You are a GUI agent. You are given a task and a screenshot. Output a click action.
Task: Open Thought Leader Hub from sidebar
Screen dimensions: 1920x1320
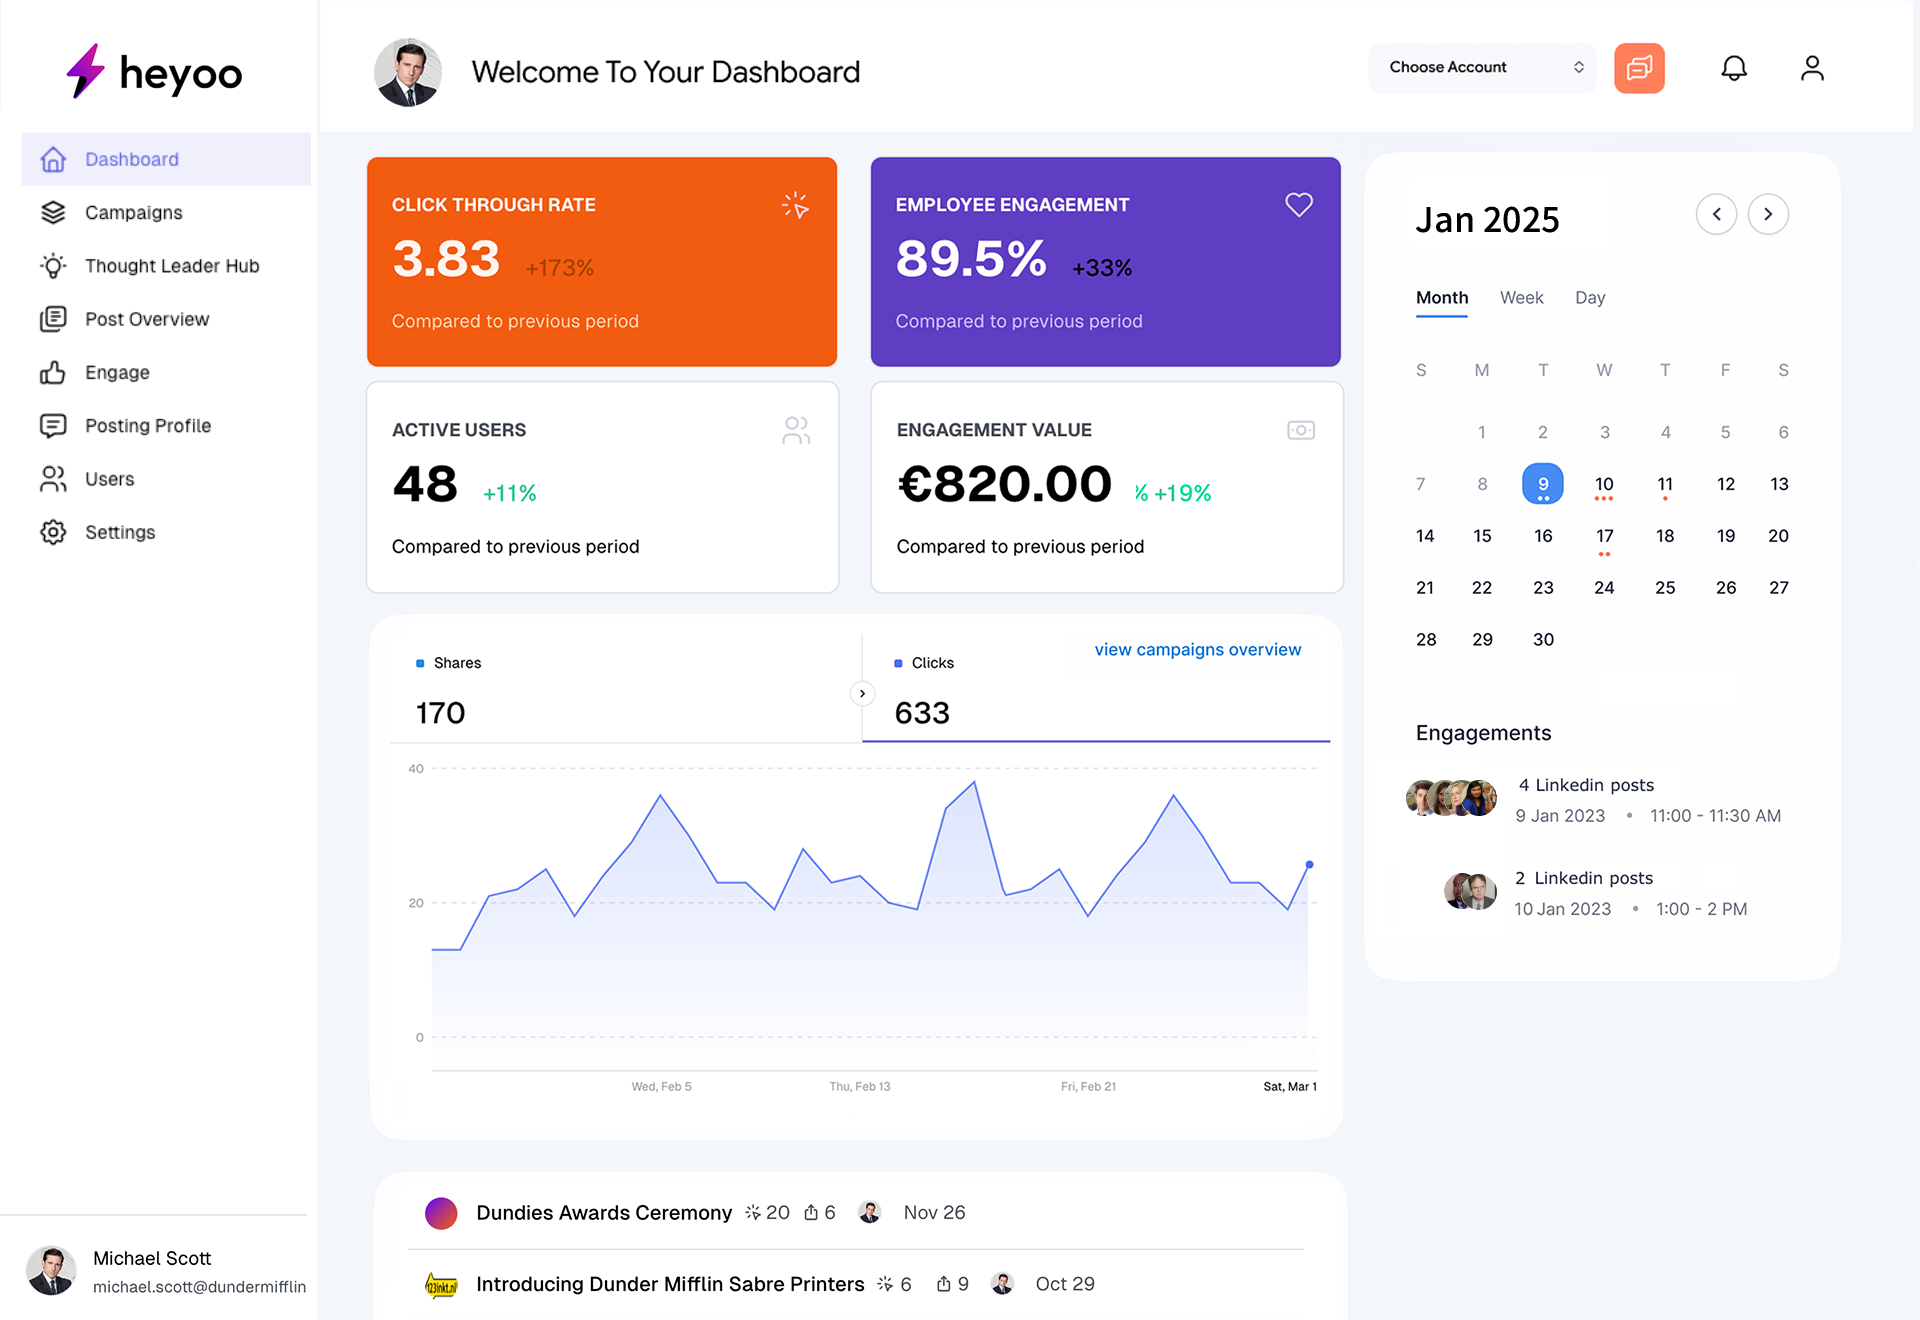(x=171, y=266)
